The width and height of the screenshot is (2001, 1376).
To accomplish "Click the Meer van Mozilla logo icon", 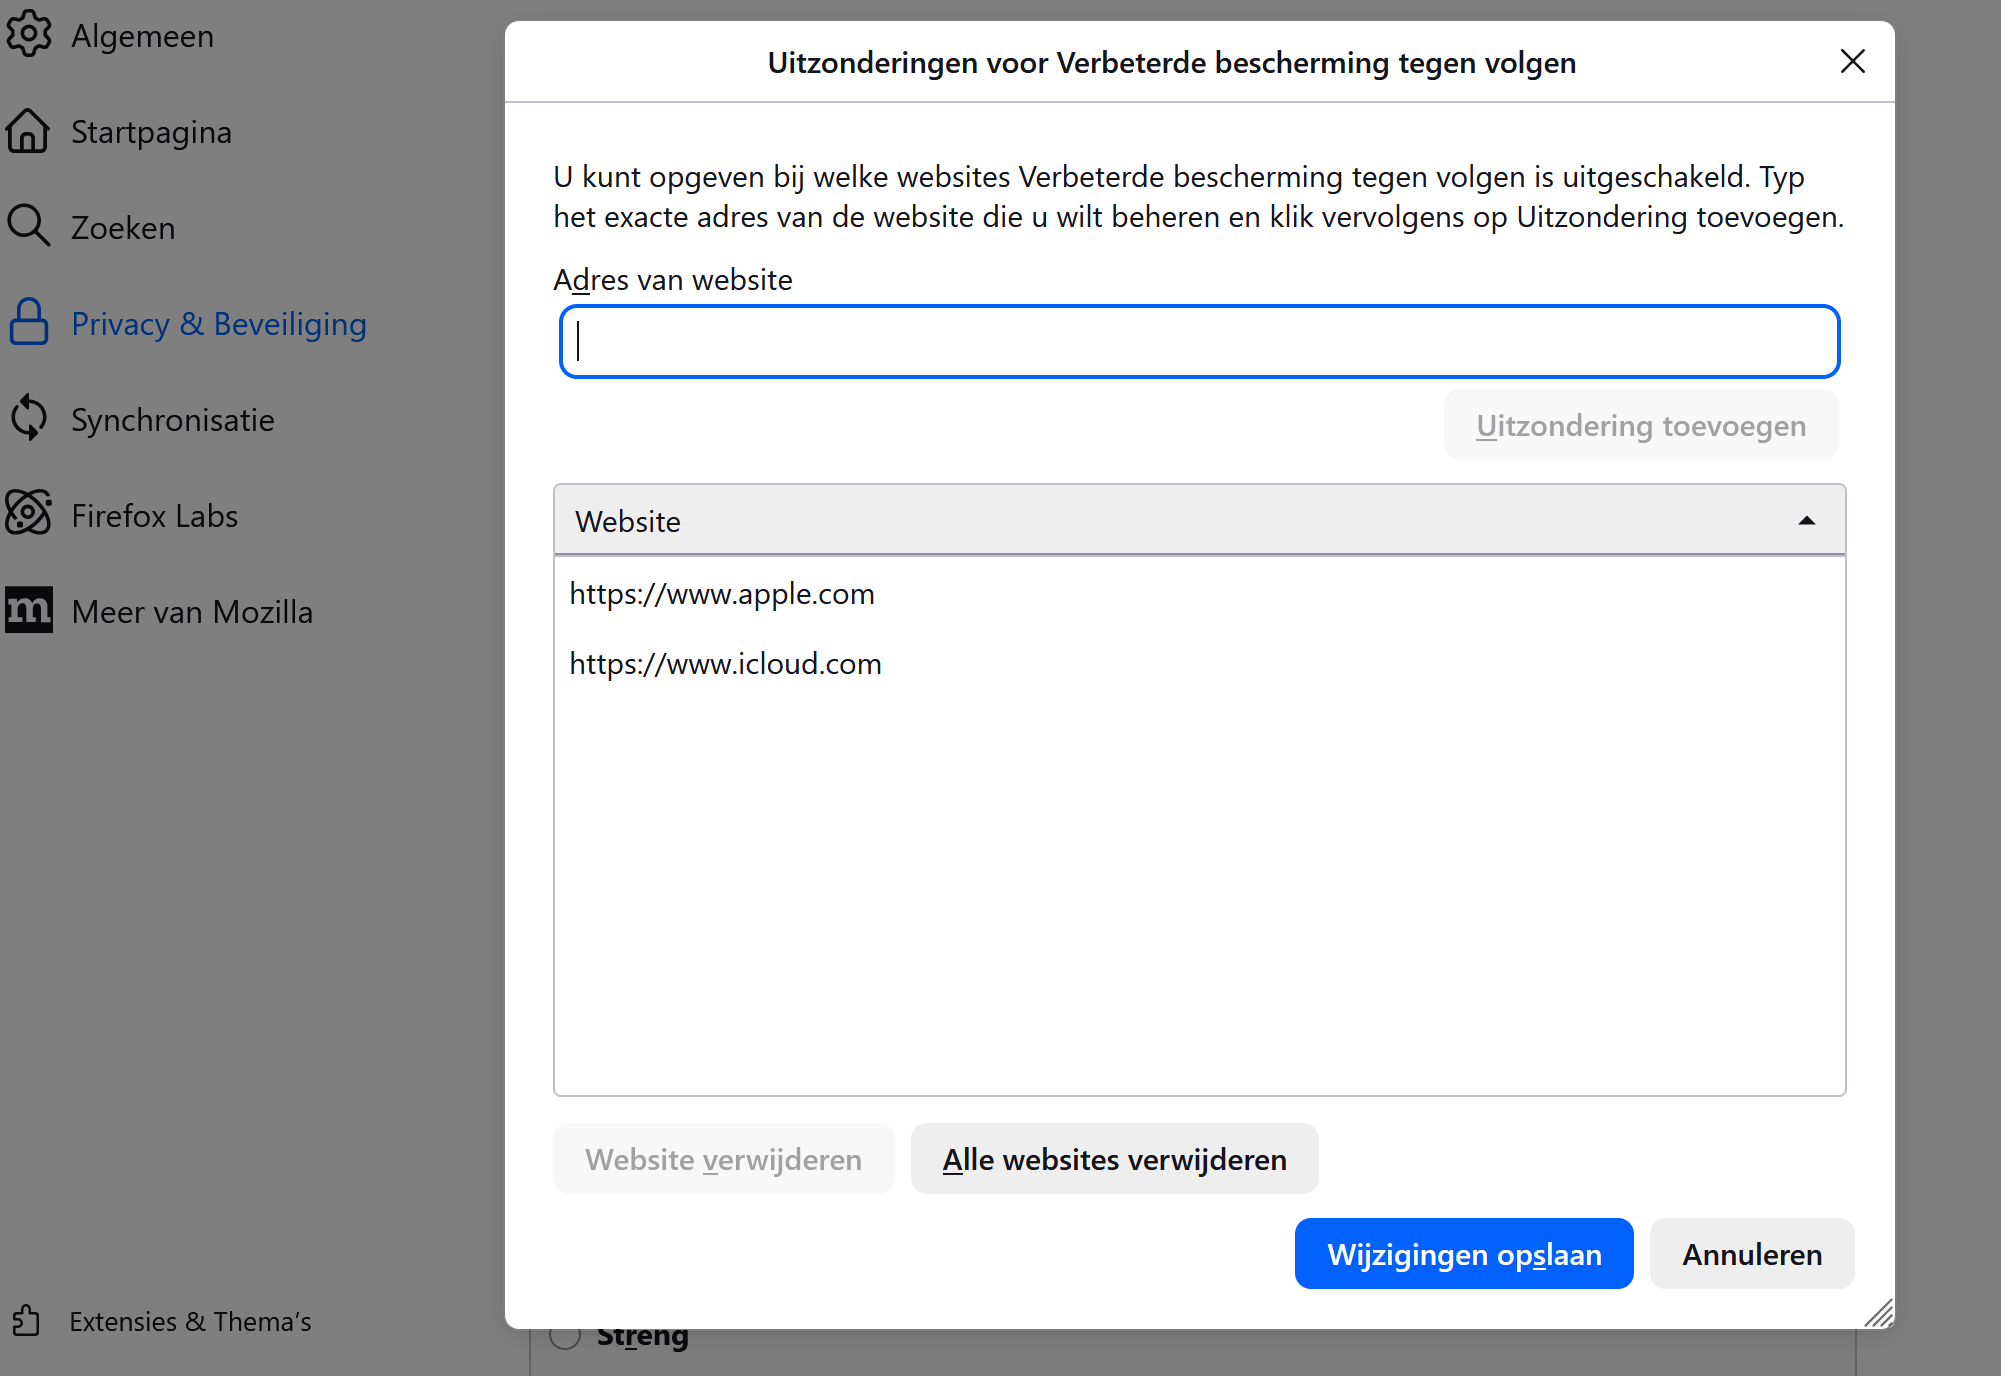I will (x=28, y=610).
